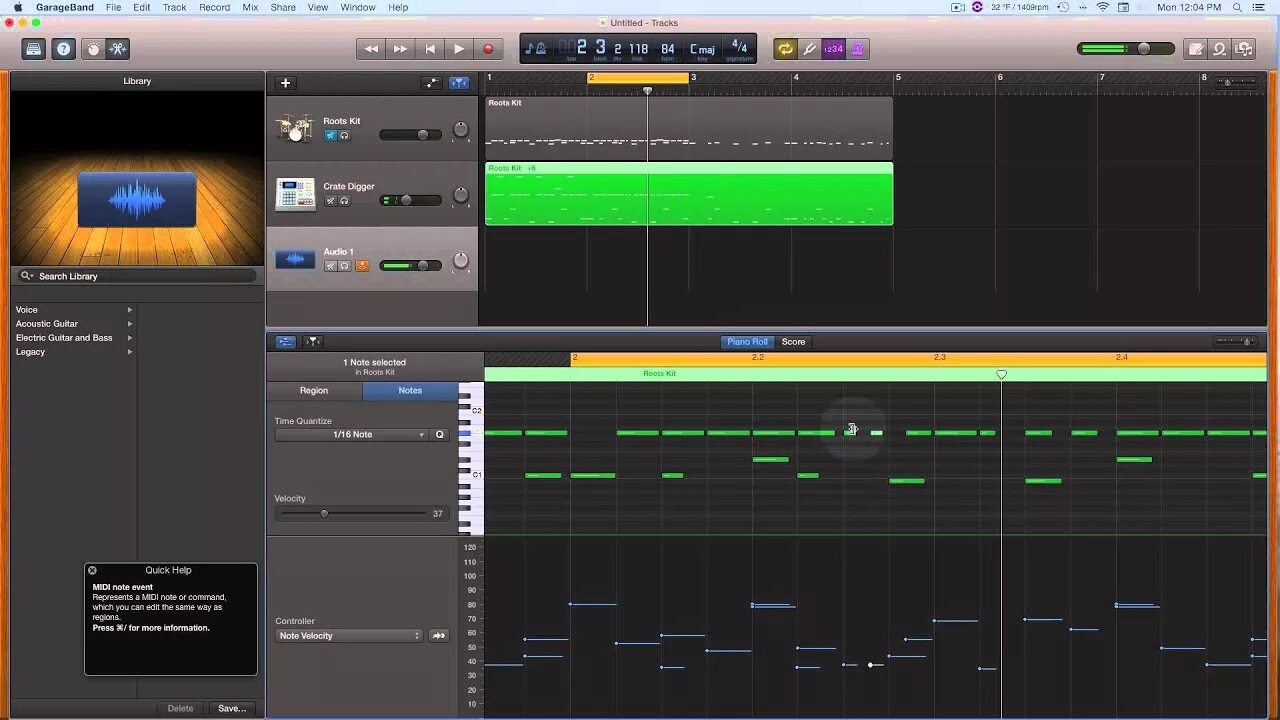
Task: Click the library Delete button
Action: click(180, 708)
